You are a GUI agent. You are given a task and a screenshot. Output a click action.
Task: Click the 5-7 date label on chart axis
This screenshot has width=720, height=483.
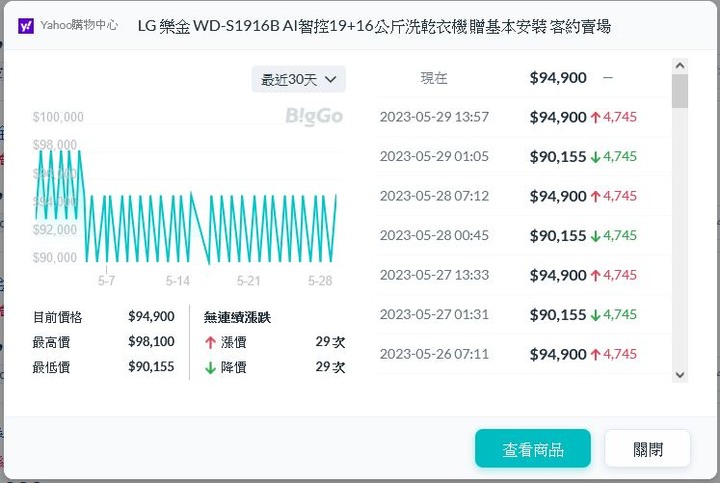coord(106,281)
